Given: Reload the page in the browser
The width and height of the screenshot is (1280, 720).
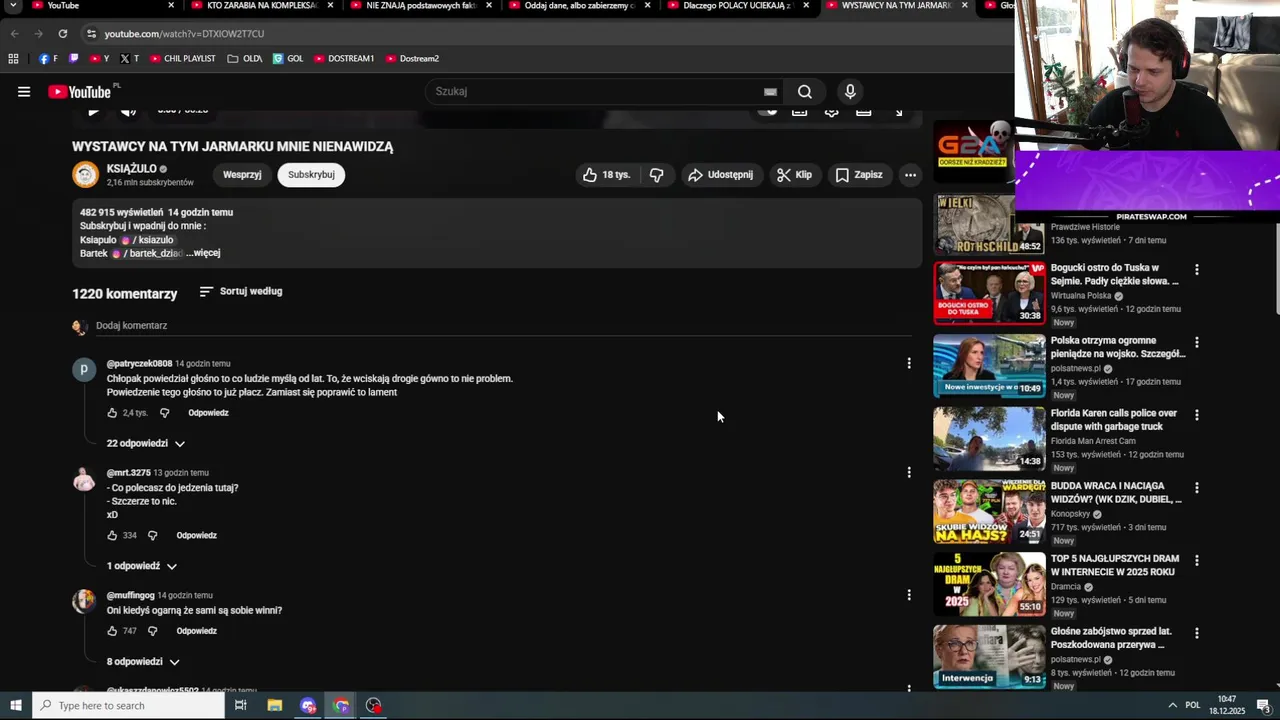Looking at the screenshot, I should pyautogui.click(x=62, y=34).
